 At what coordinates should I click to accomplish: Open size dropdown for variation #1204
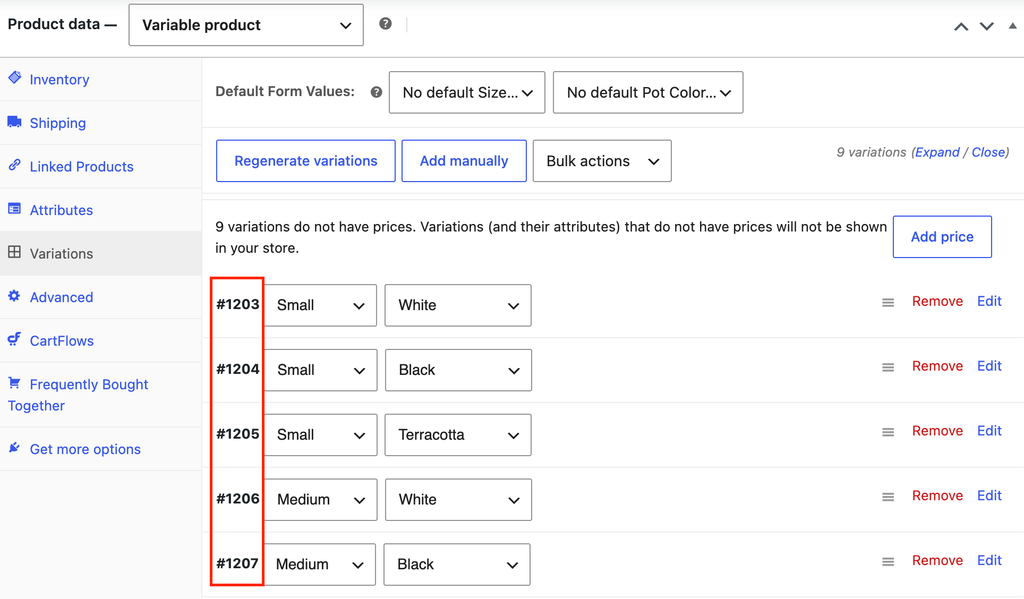point(320,370)
